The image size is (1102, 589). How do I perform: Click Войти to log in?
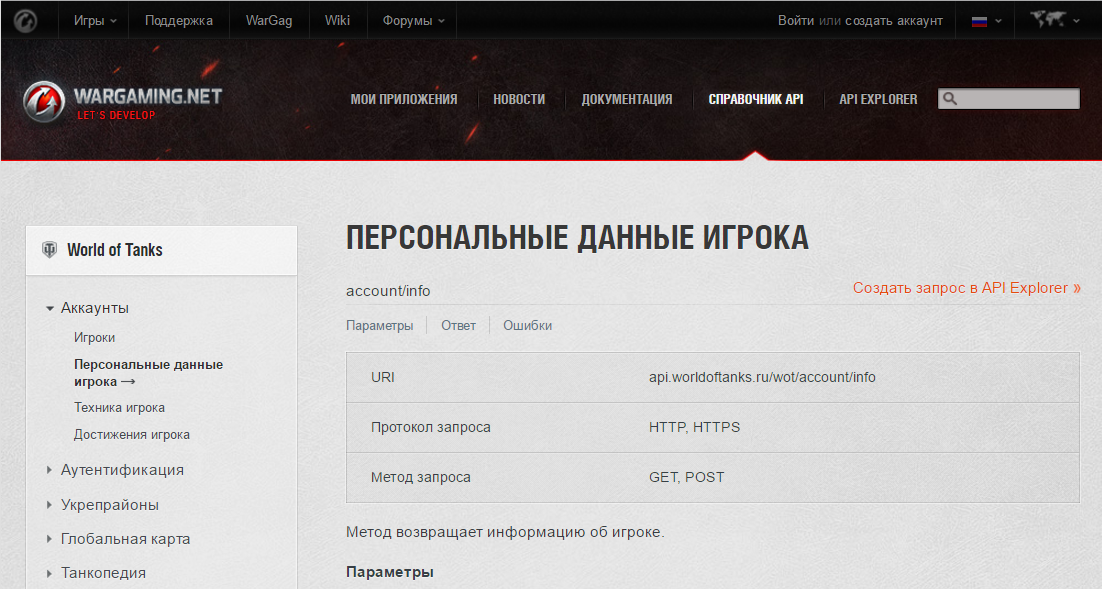click(796, 20)
